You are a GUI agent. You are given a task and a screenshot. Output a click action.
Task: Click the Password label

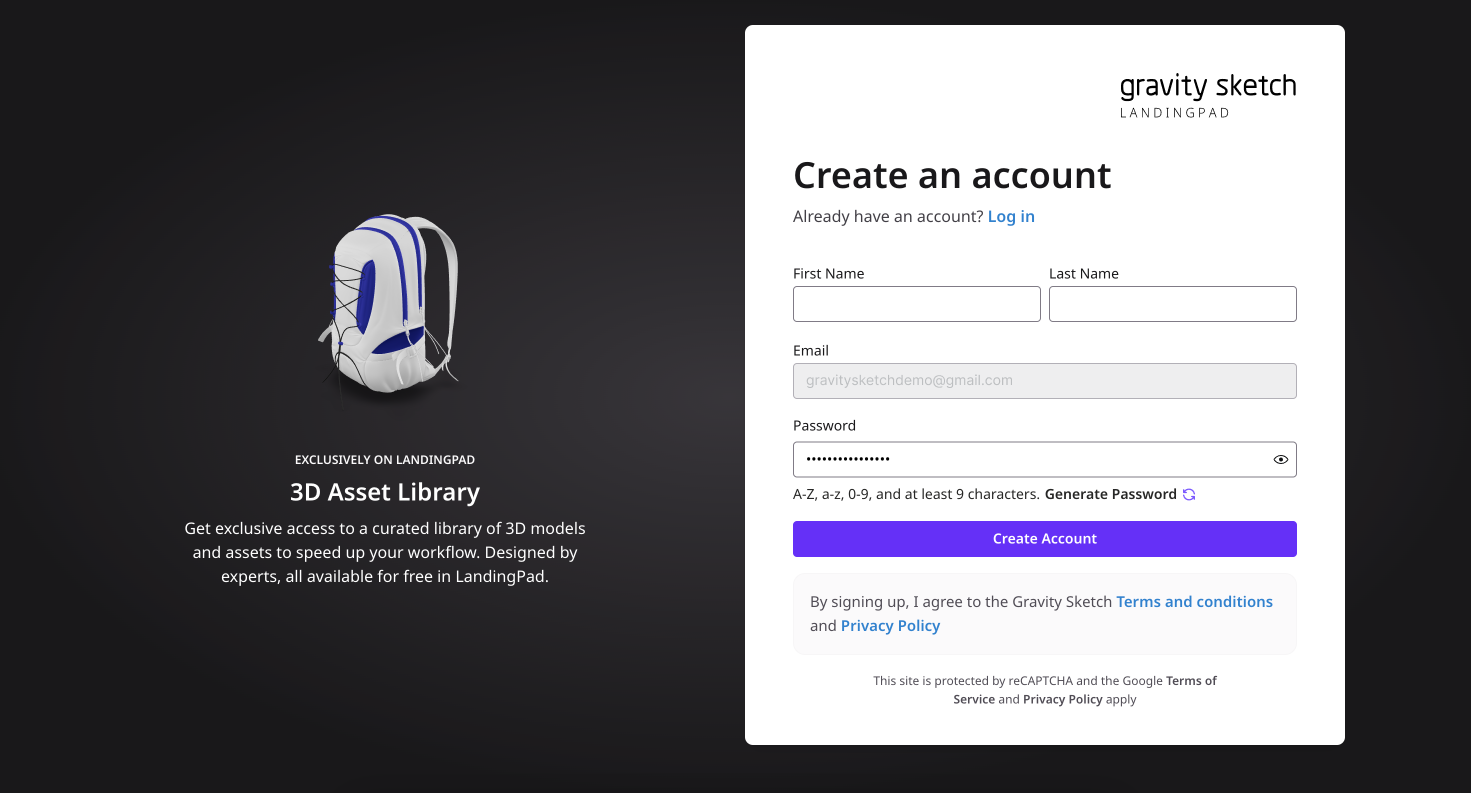coord(824,426)
